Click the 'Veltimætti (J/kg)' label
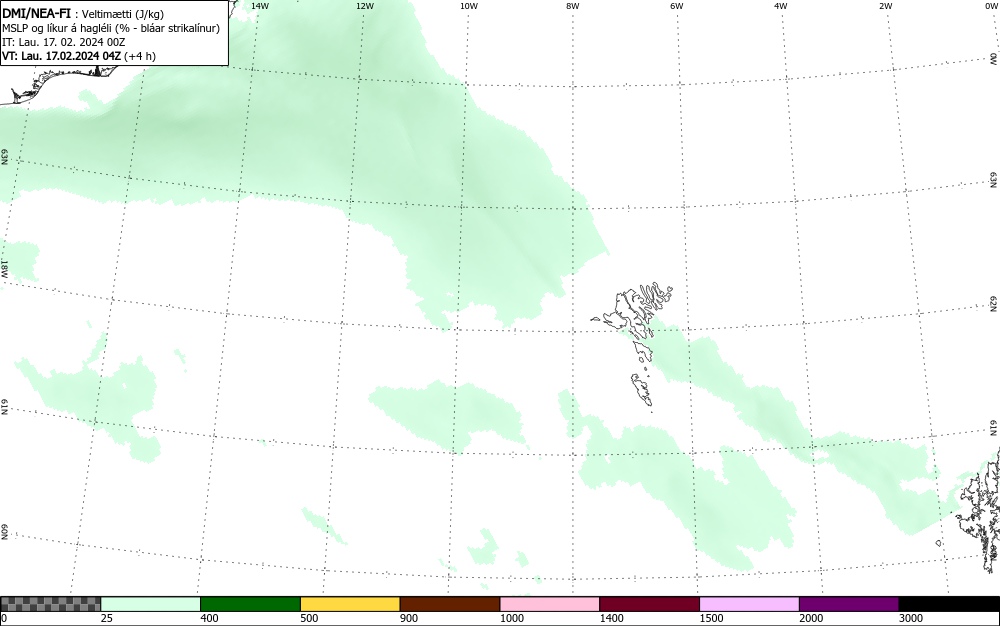This screenshot has height=626, width=1000. click(122, 15)
